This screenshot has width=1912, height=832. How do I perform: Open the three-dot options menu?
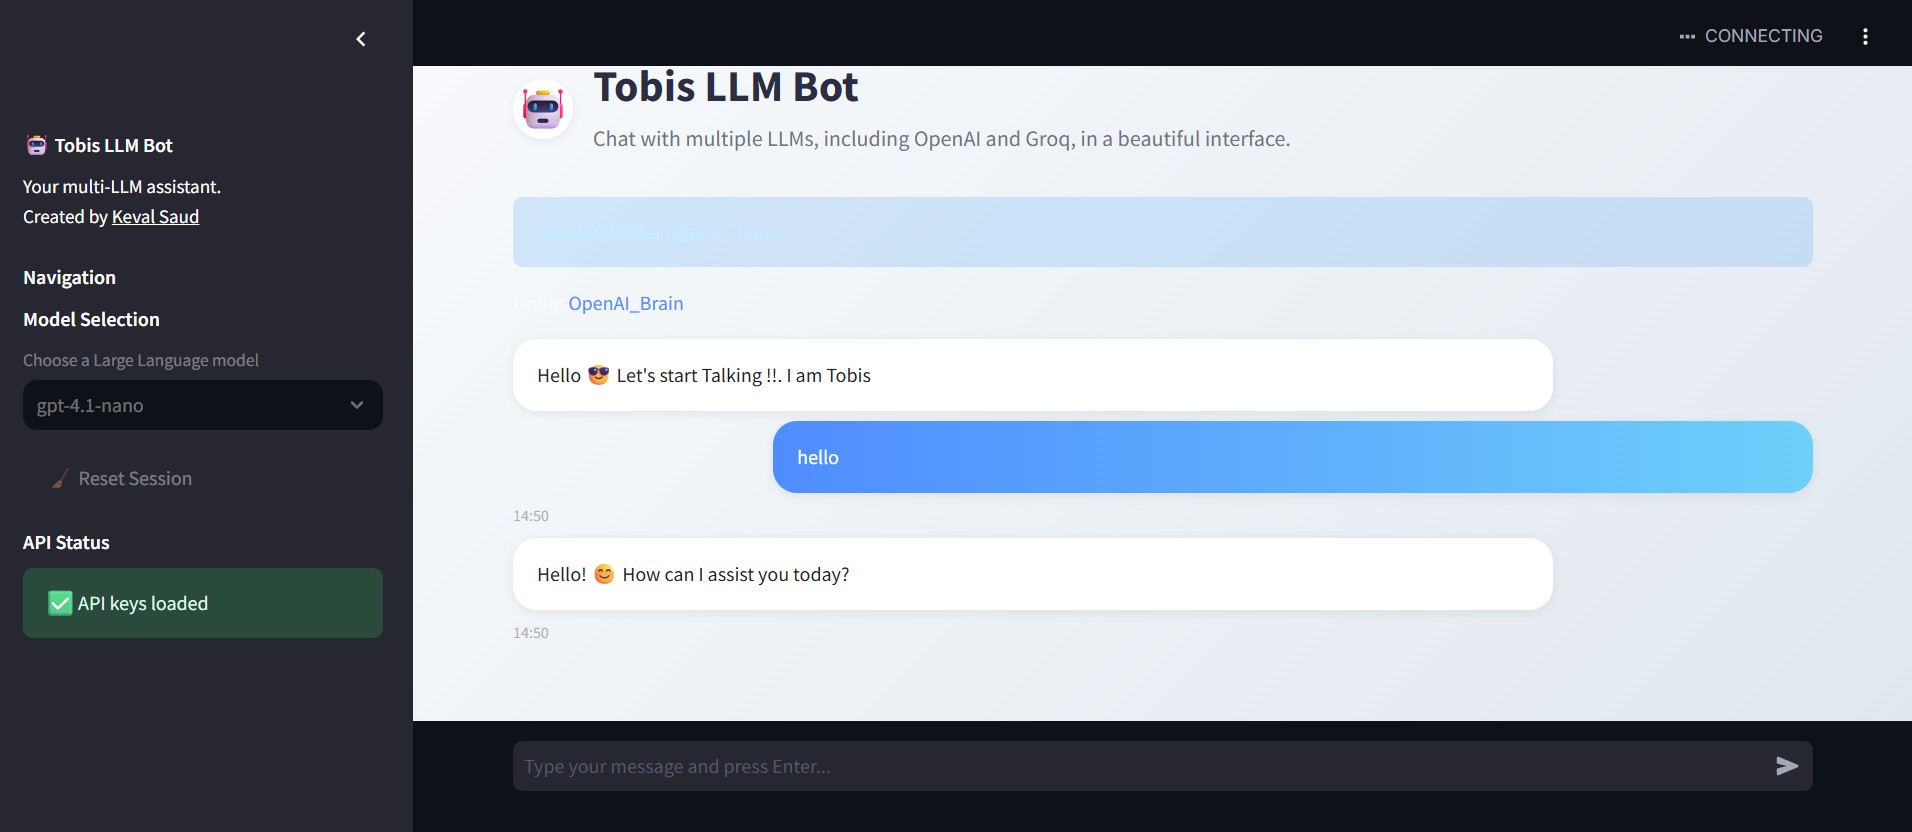point(1865,36)
